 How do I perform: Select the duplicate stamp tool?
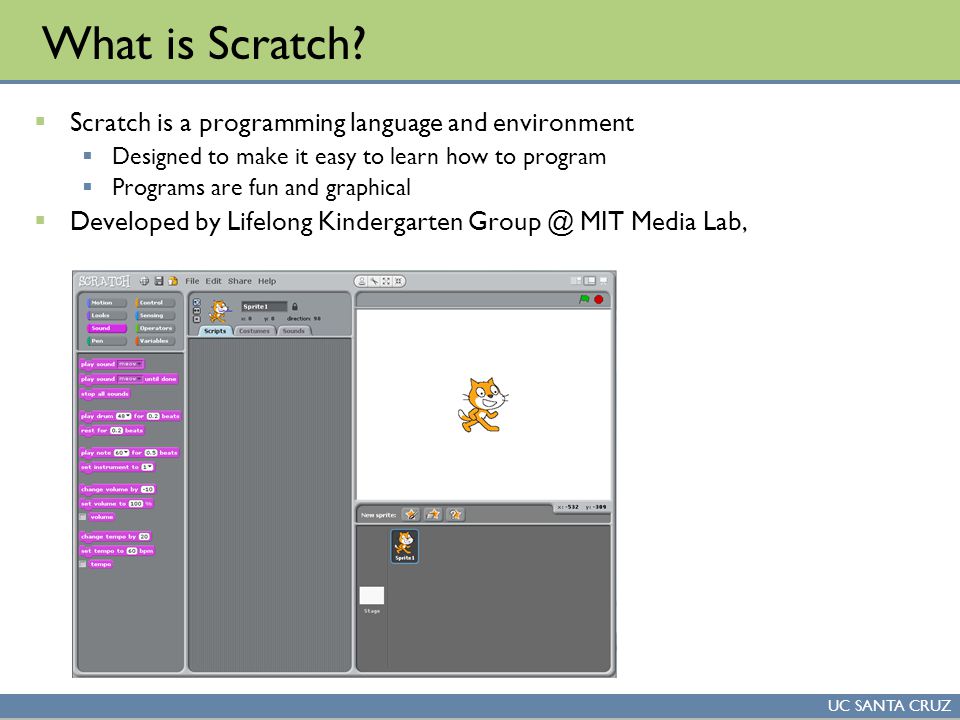362,281
